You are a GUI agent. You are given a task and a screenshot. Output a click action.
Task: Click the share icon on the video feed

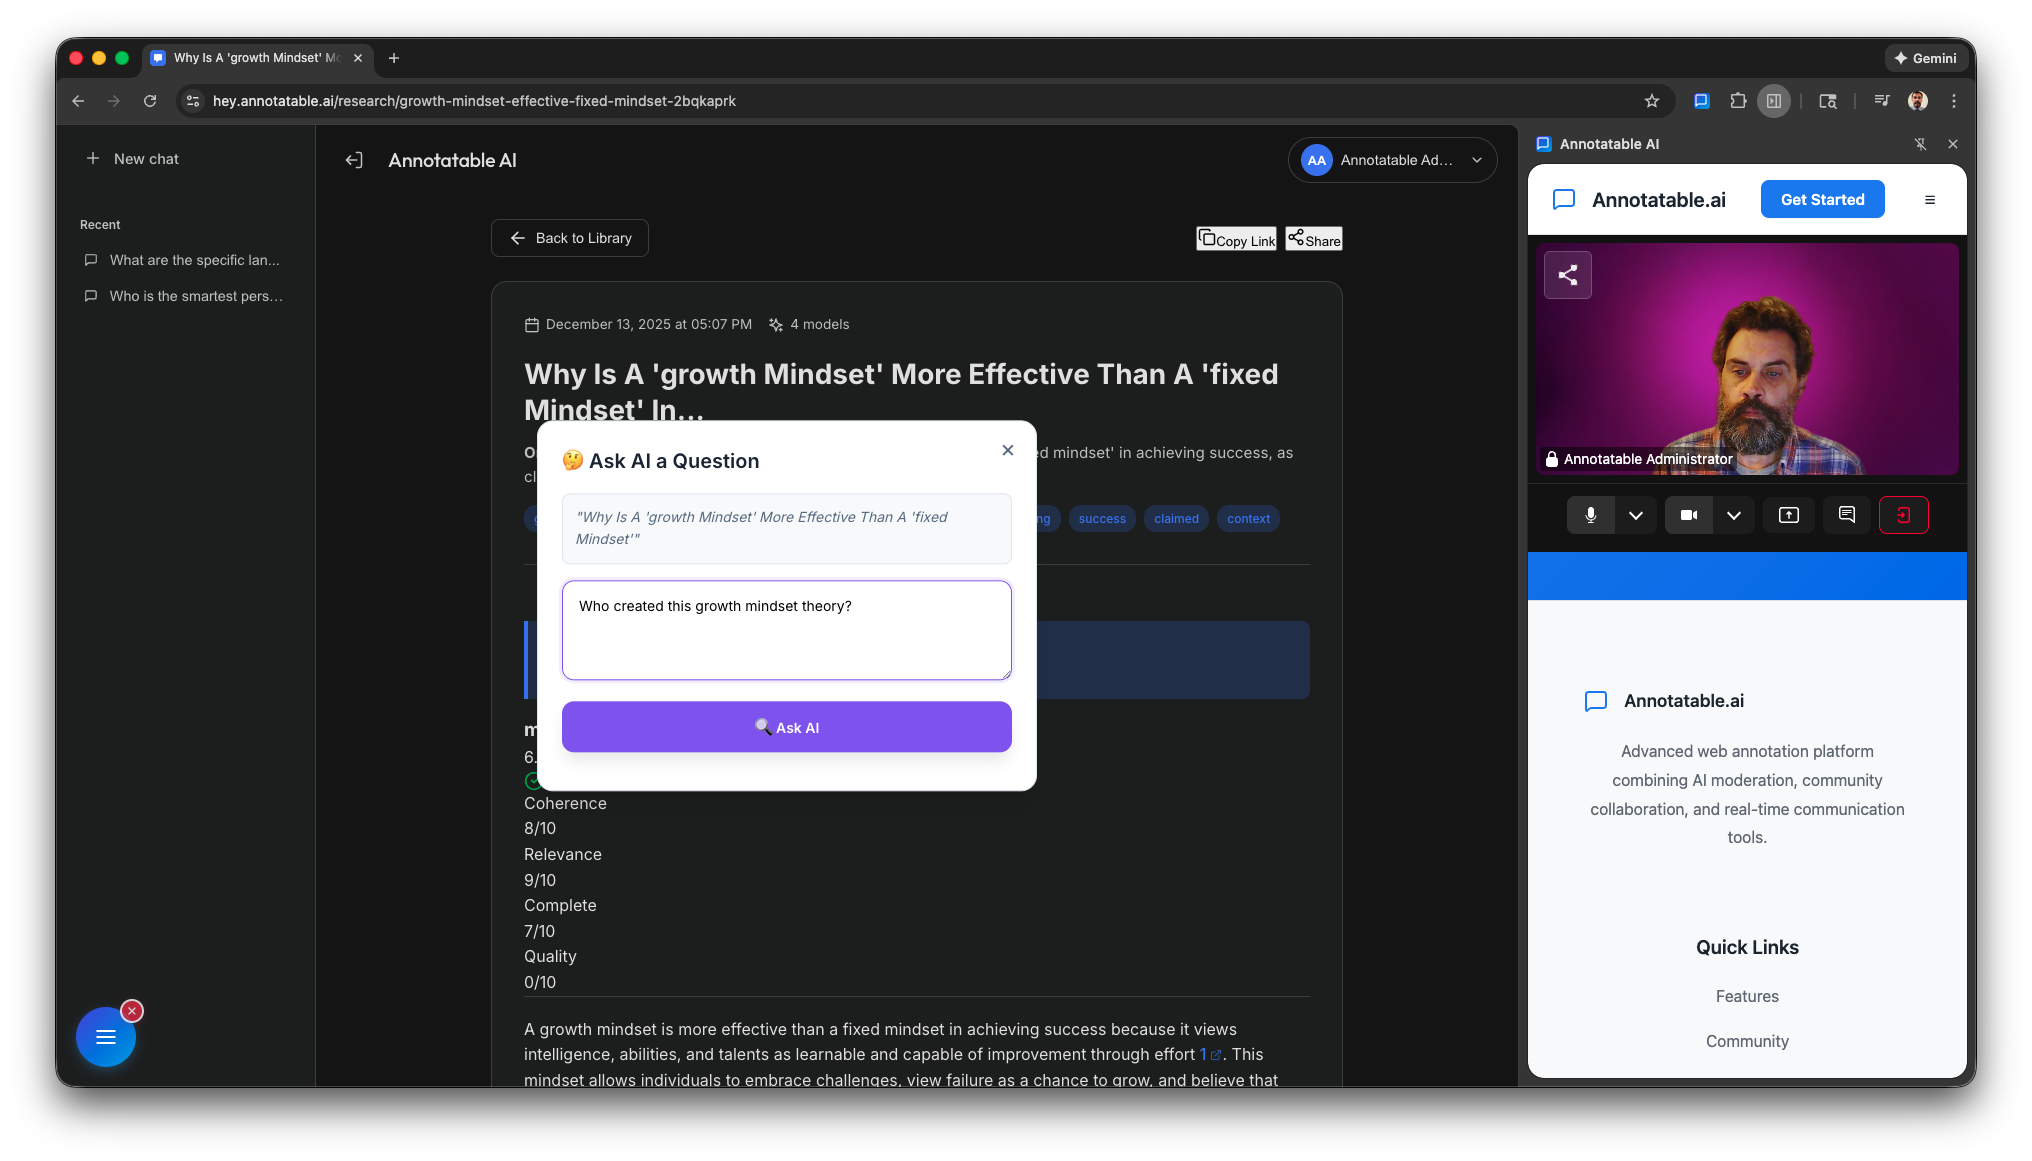pos(1567,275)
